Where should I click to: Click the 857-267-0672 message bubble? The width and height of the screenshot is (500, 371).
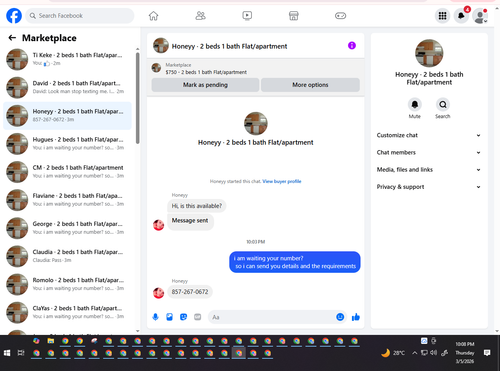[190, 292]
